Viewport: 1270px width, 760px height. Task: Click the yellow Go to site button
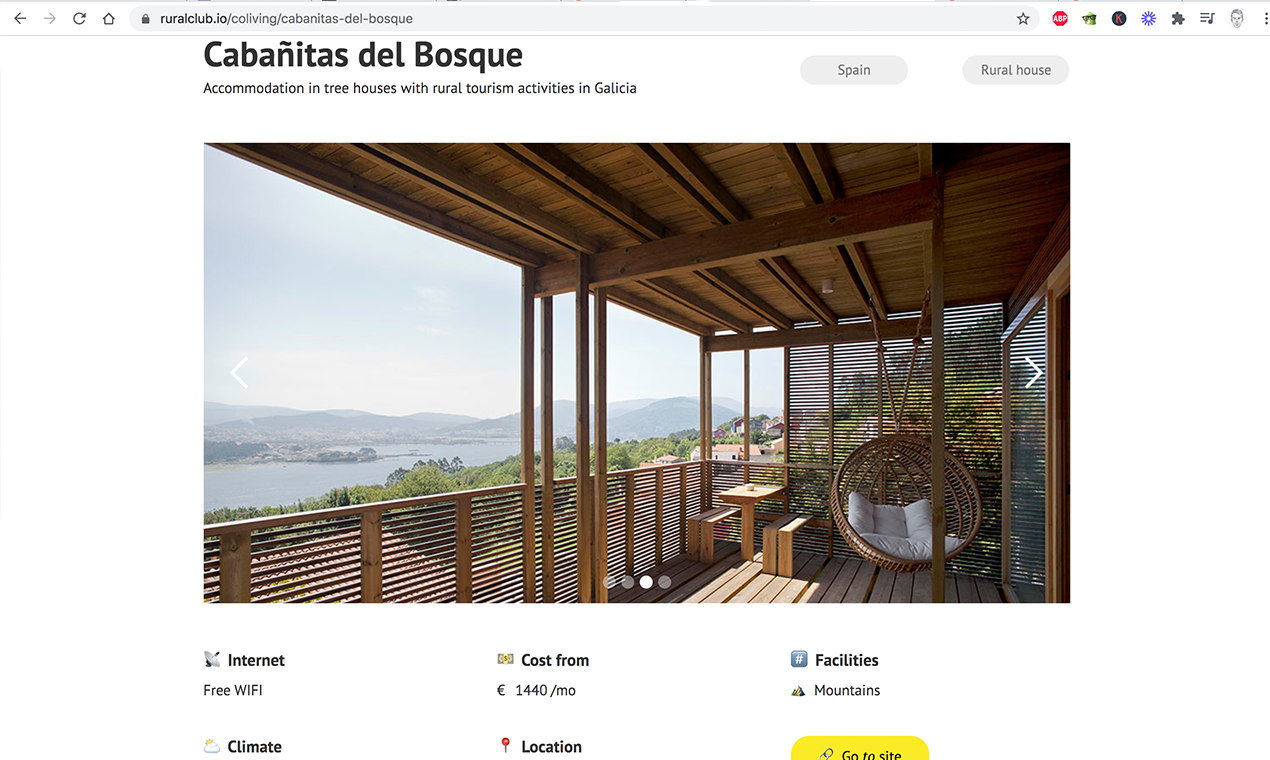[860, 748]
